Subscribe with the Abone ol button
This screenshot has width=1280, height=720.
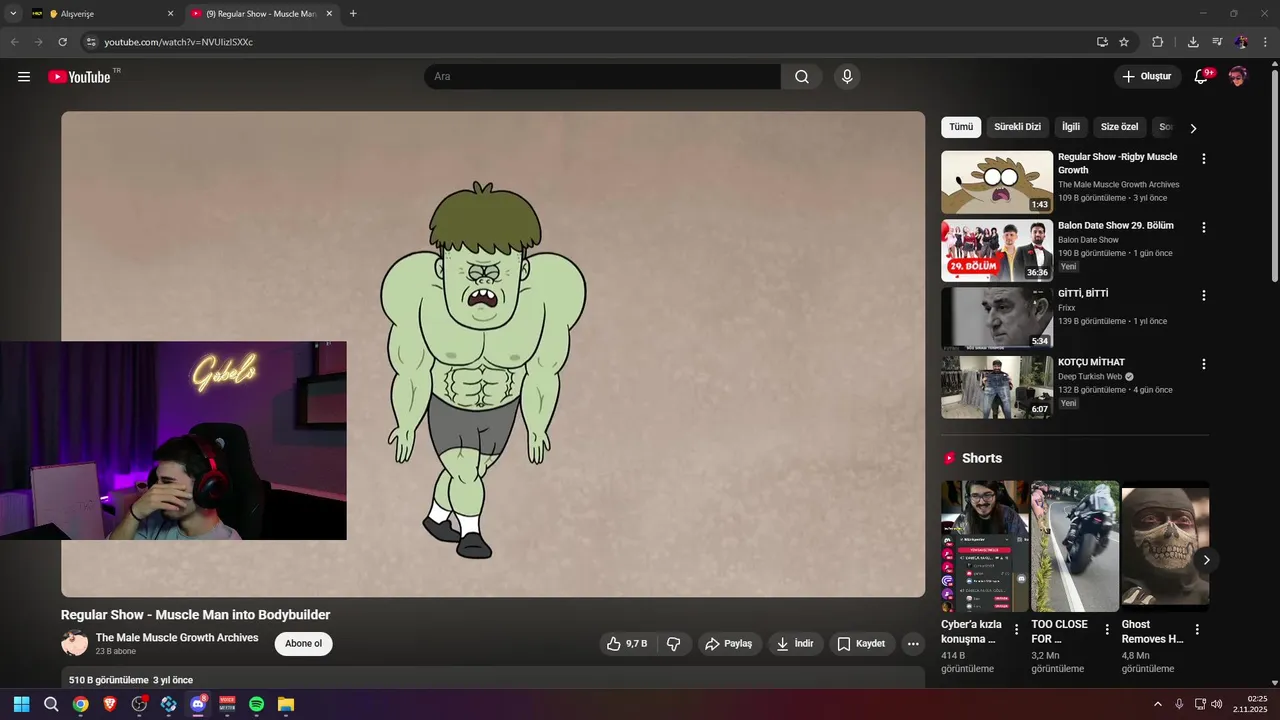click(304, 644)
